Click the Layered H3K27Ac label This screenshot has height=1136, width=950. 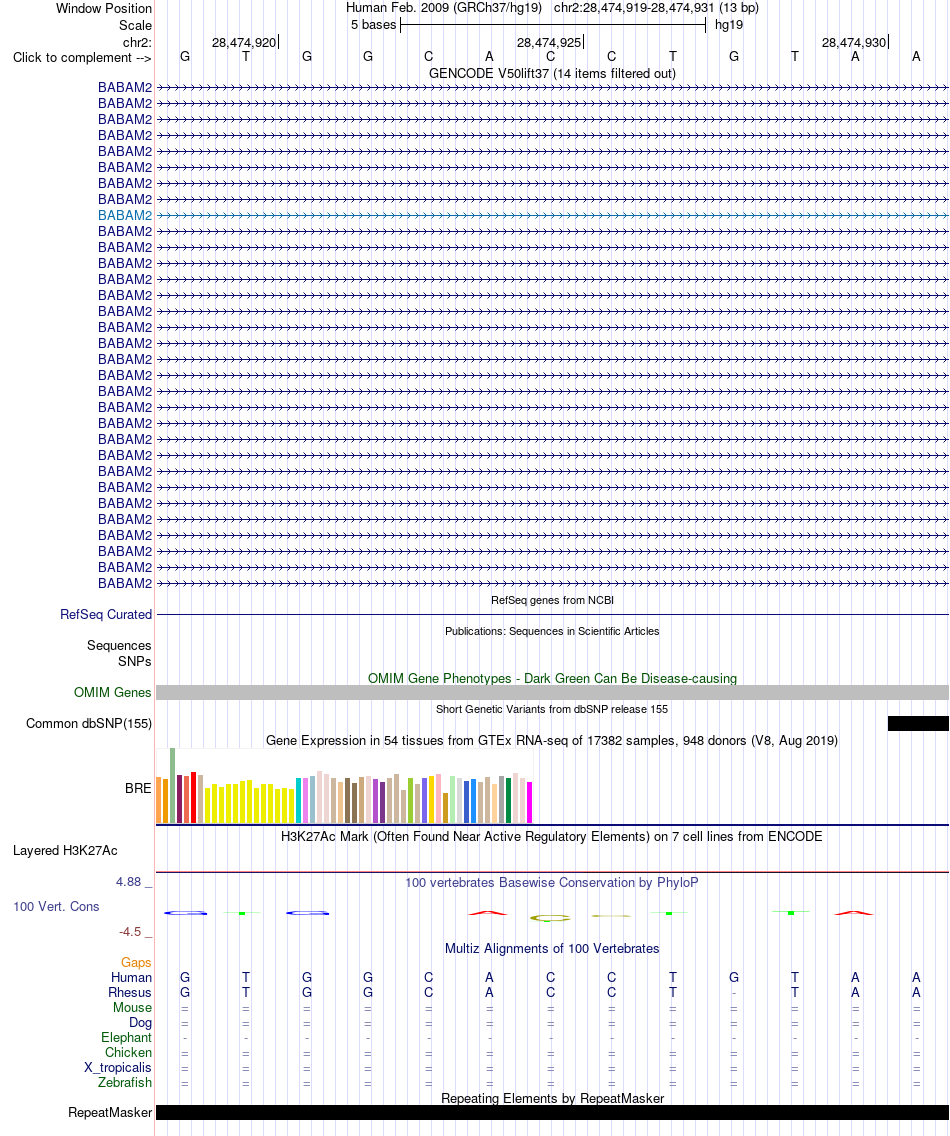click(x=65, y=851)
